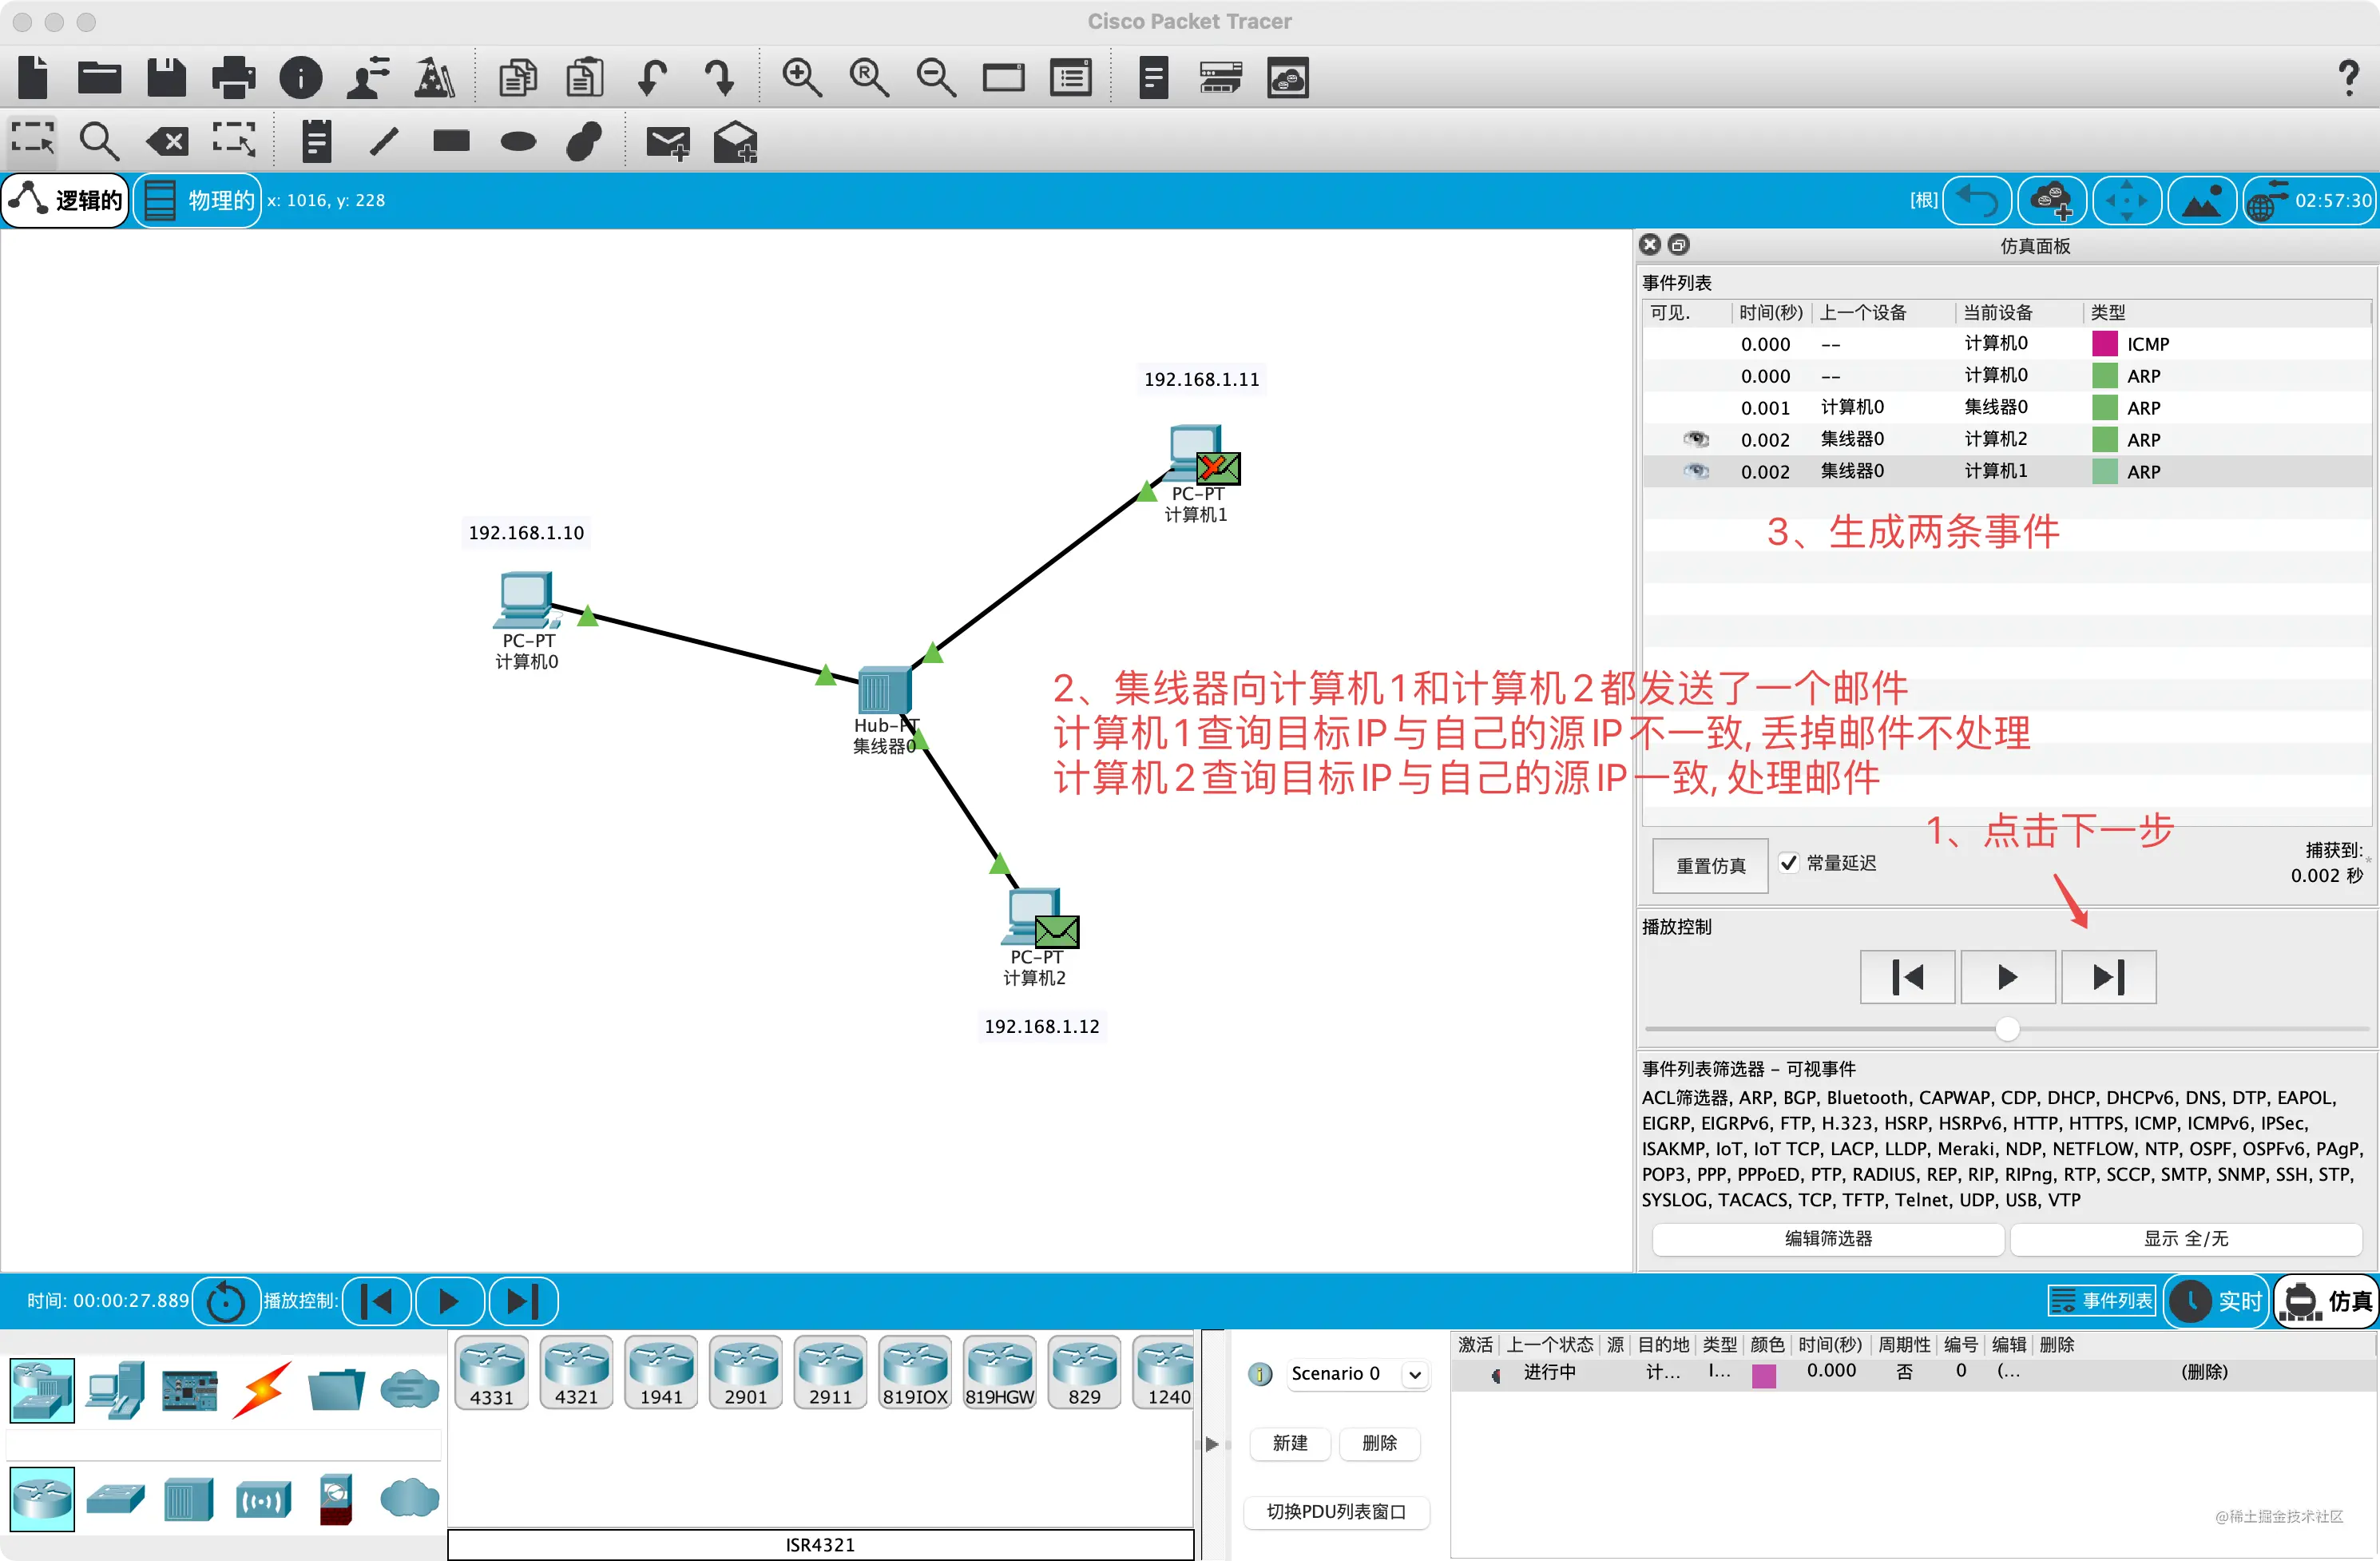The width and height of the screenshot is (2380, 1561).
Task: Undo the last action
Action: pos(652,77)
